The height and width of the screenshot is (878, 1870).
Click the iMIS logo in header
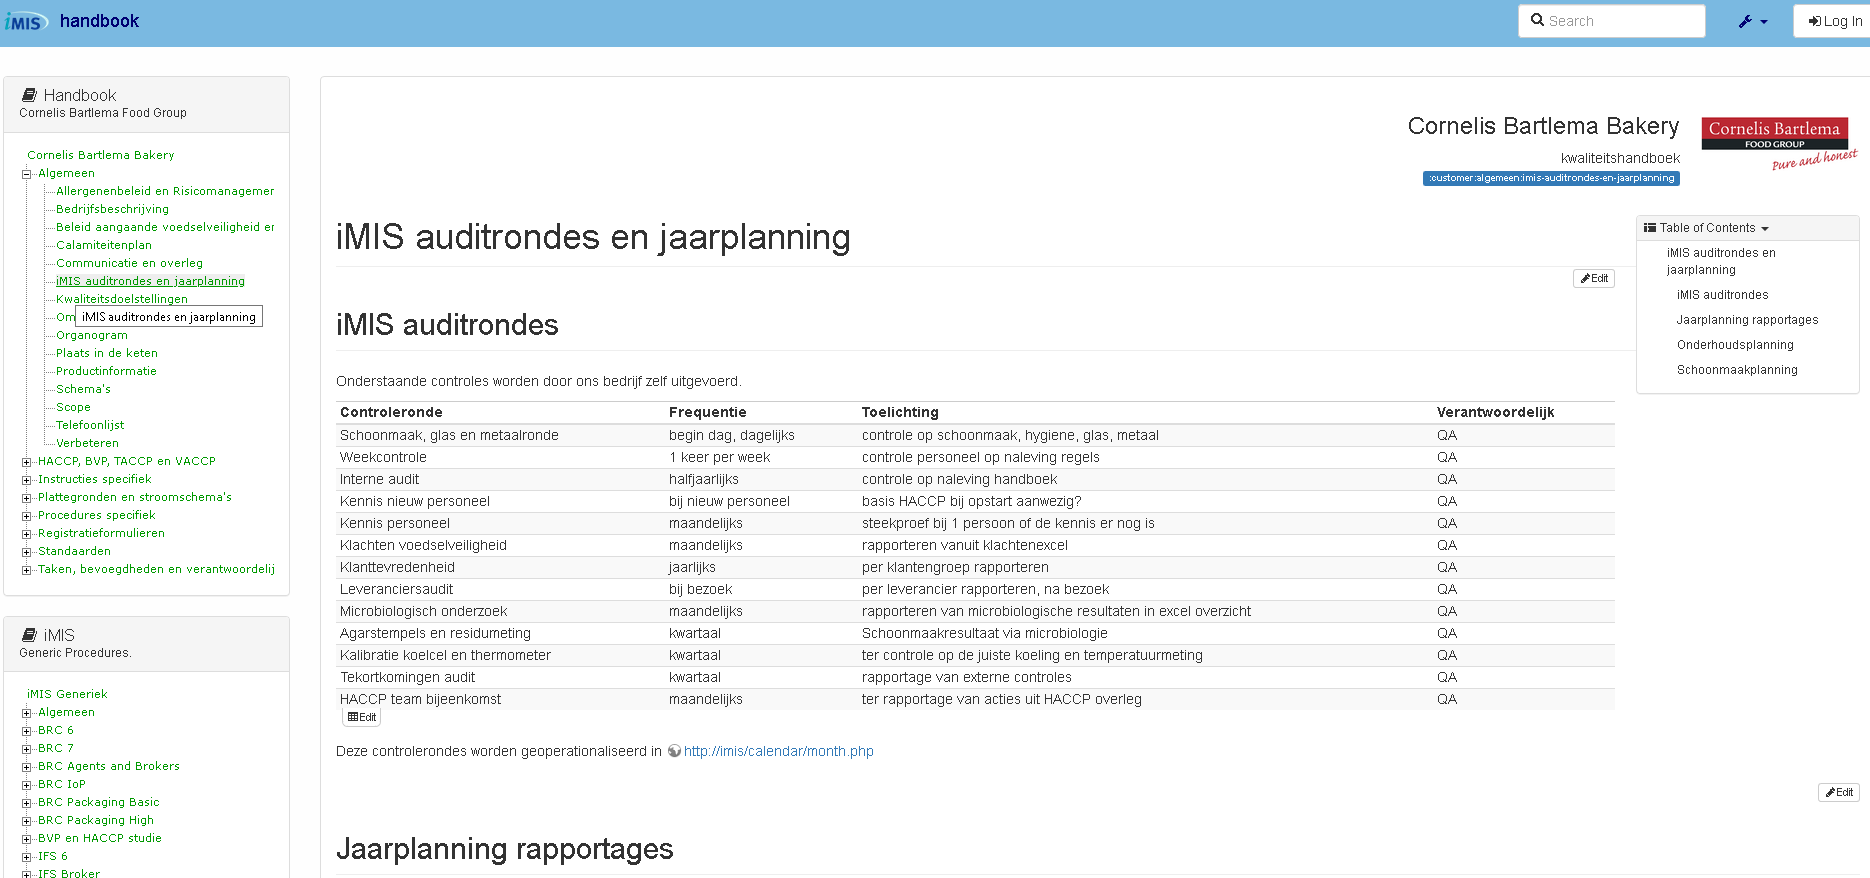pos(25,21)
